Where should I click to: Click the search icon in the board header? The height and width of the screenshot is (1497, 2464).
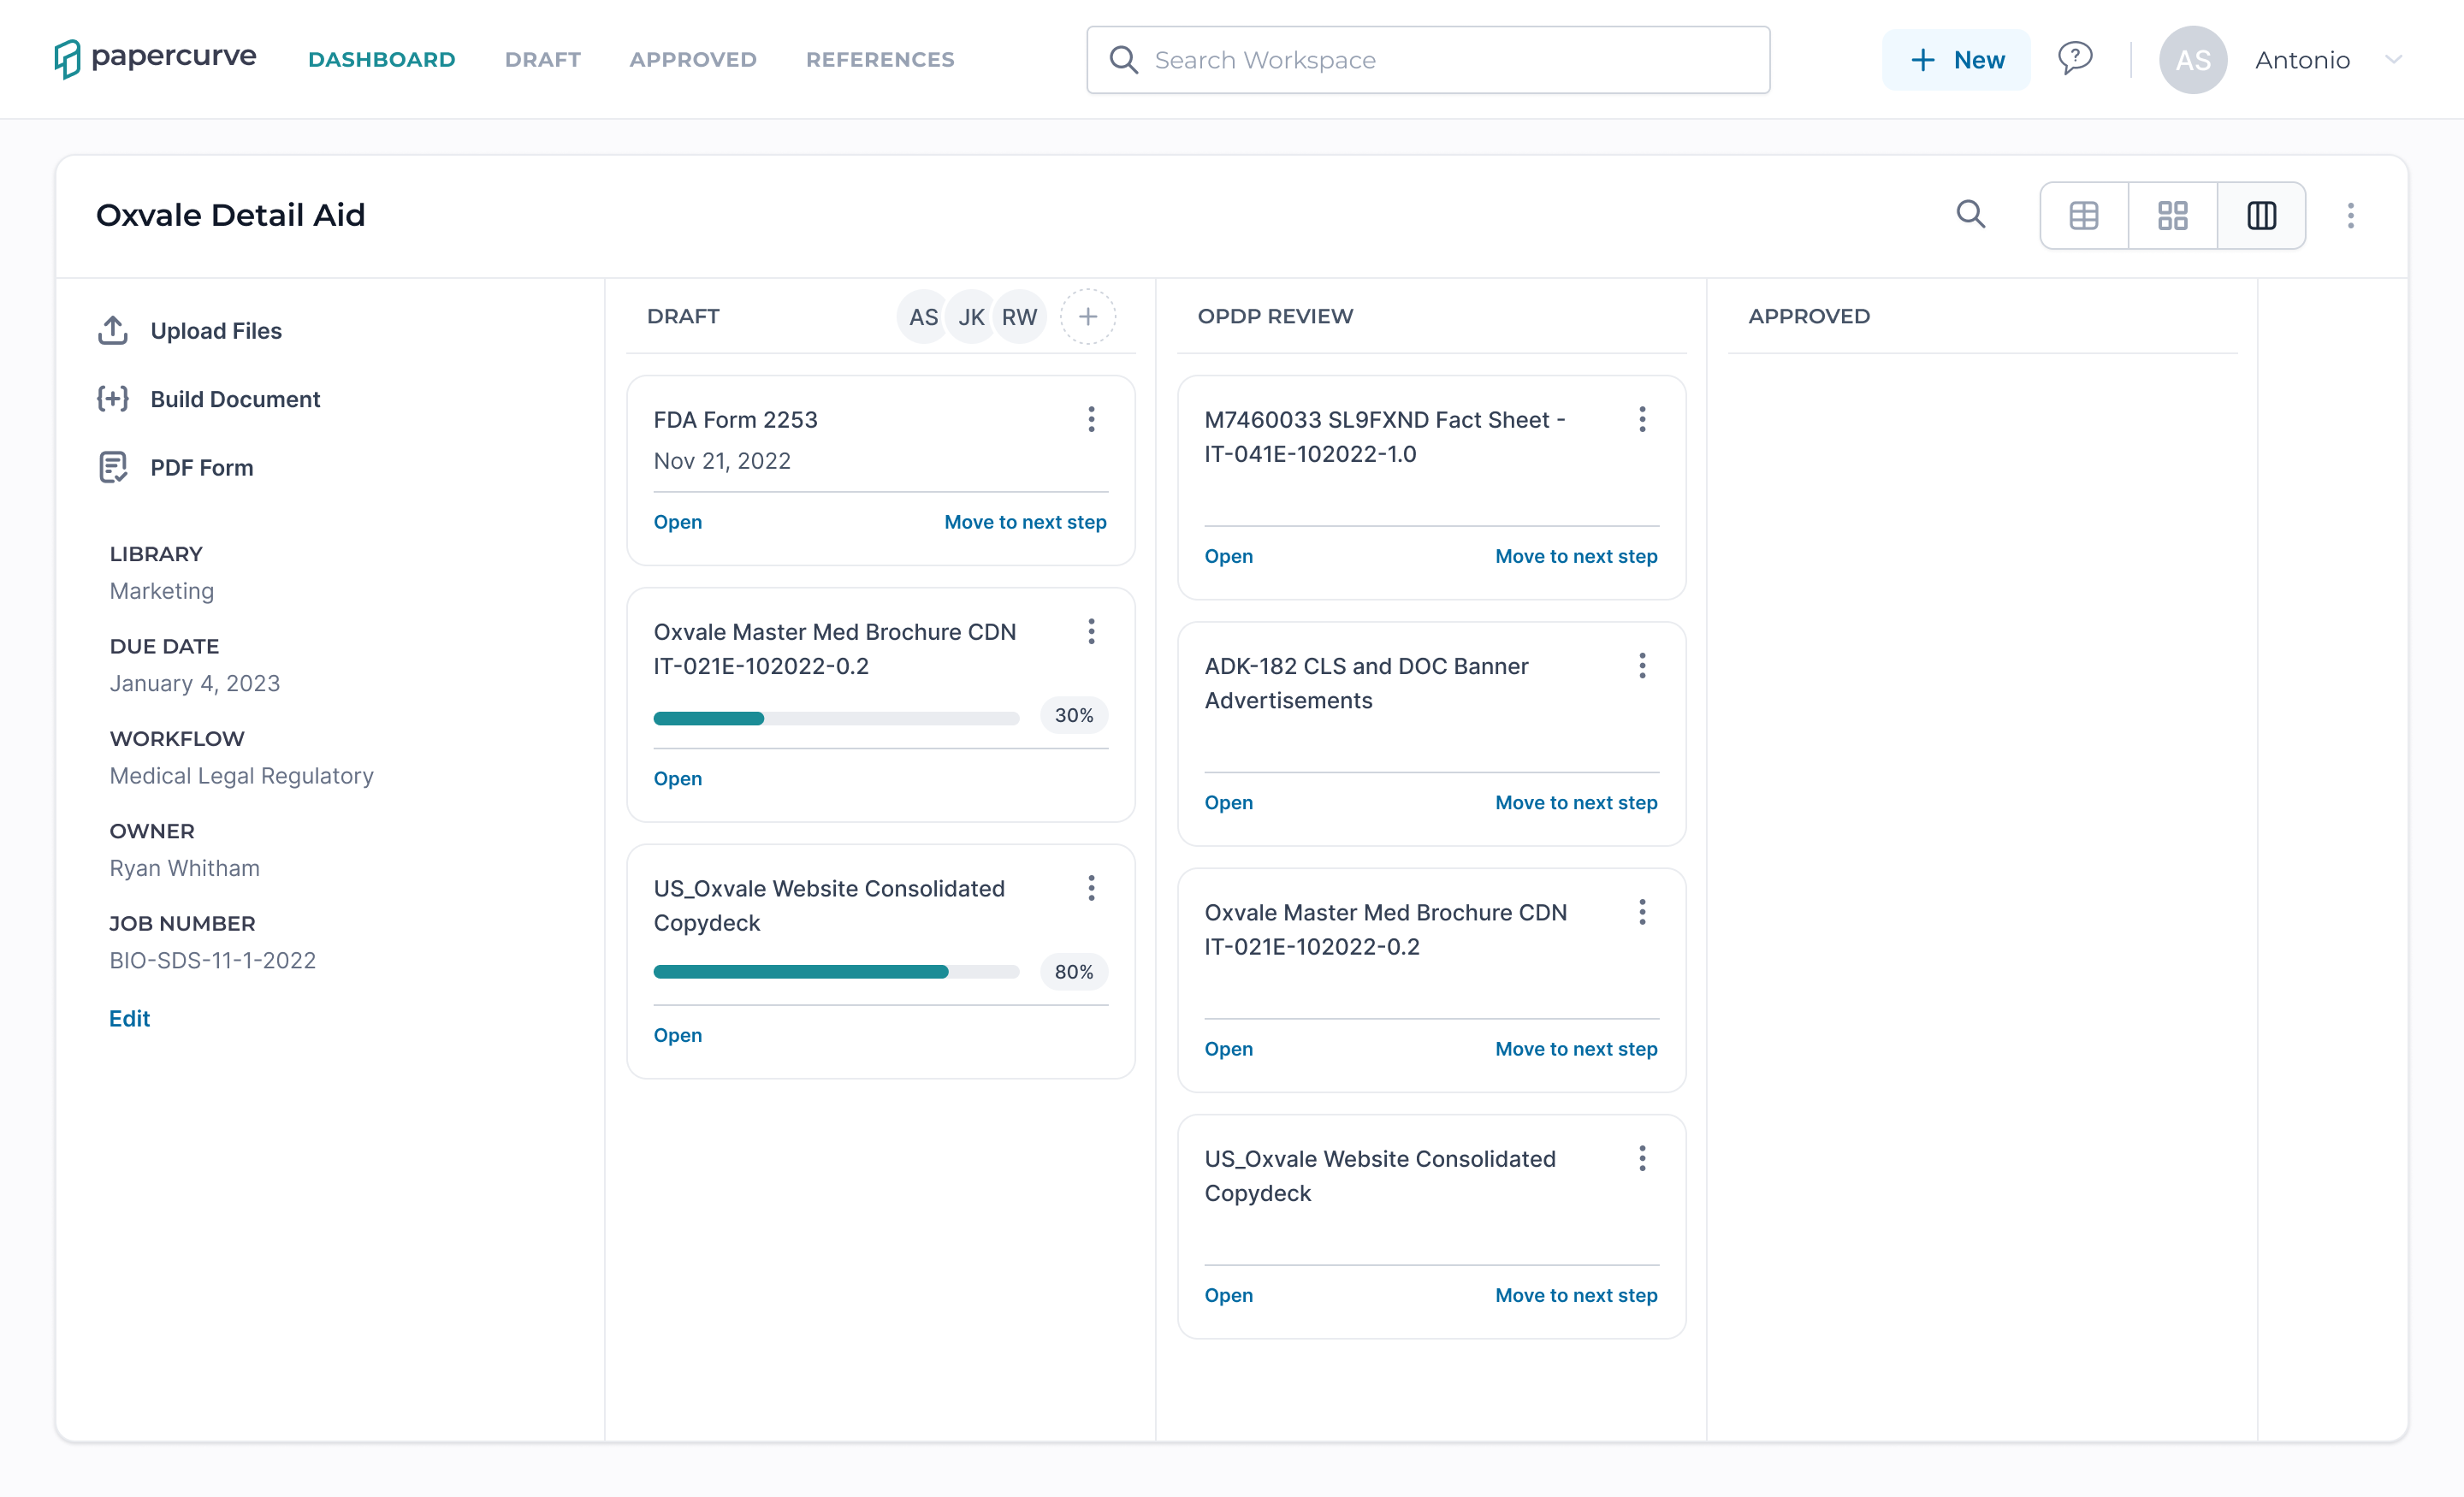pyautogui.click(x=1971, y=214)
